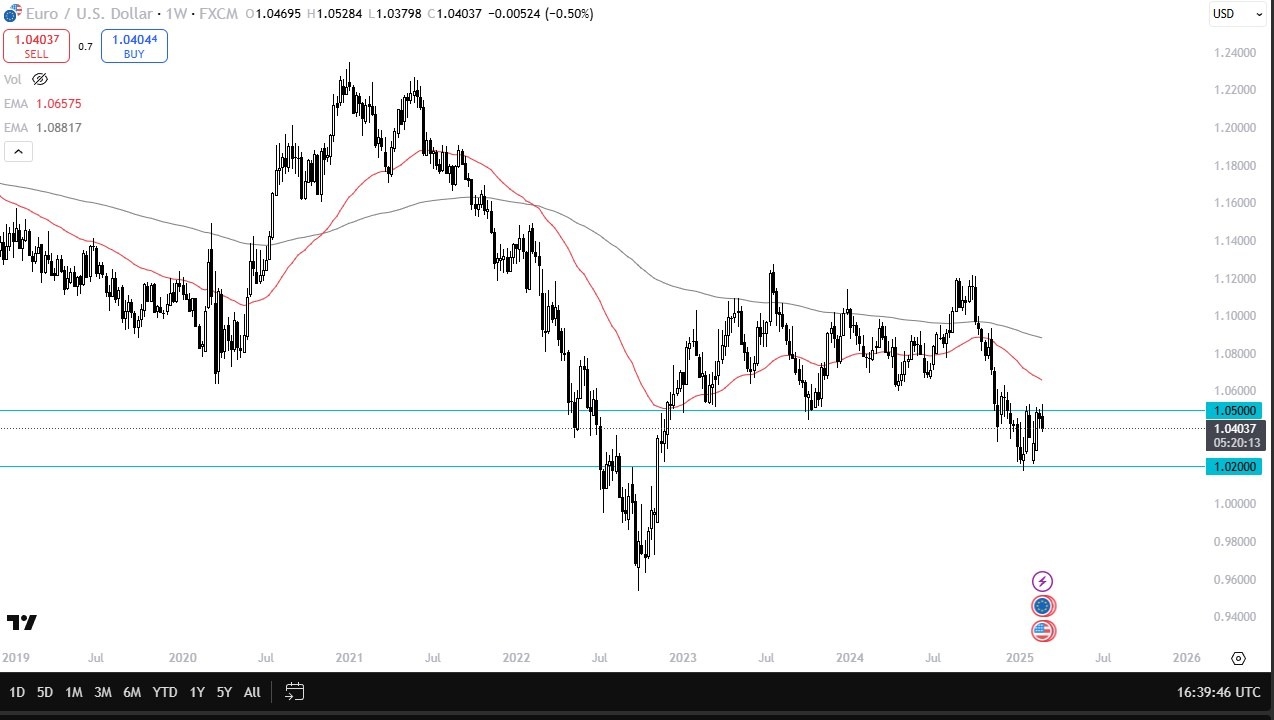Show the All time range
The width and height of the screenshot is (1274, 720).
252,692
